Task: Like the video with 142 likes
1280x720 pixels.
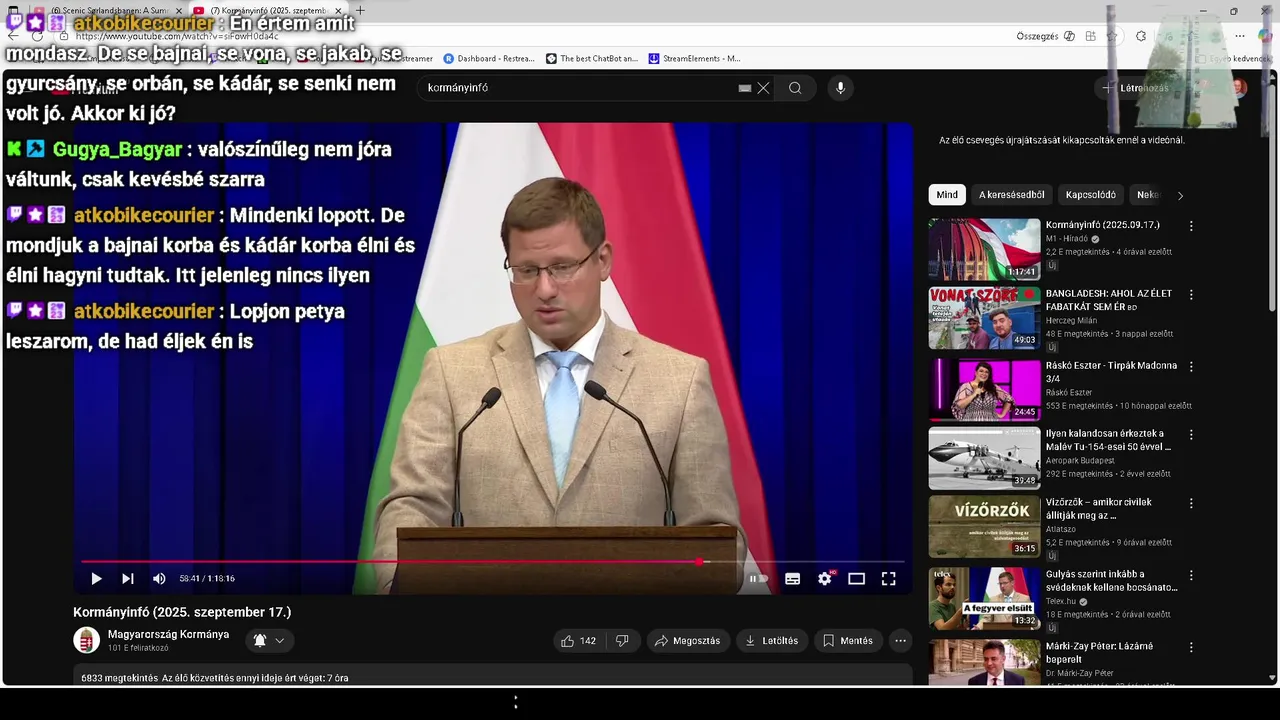Action: pos(579,641)
